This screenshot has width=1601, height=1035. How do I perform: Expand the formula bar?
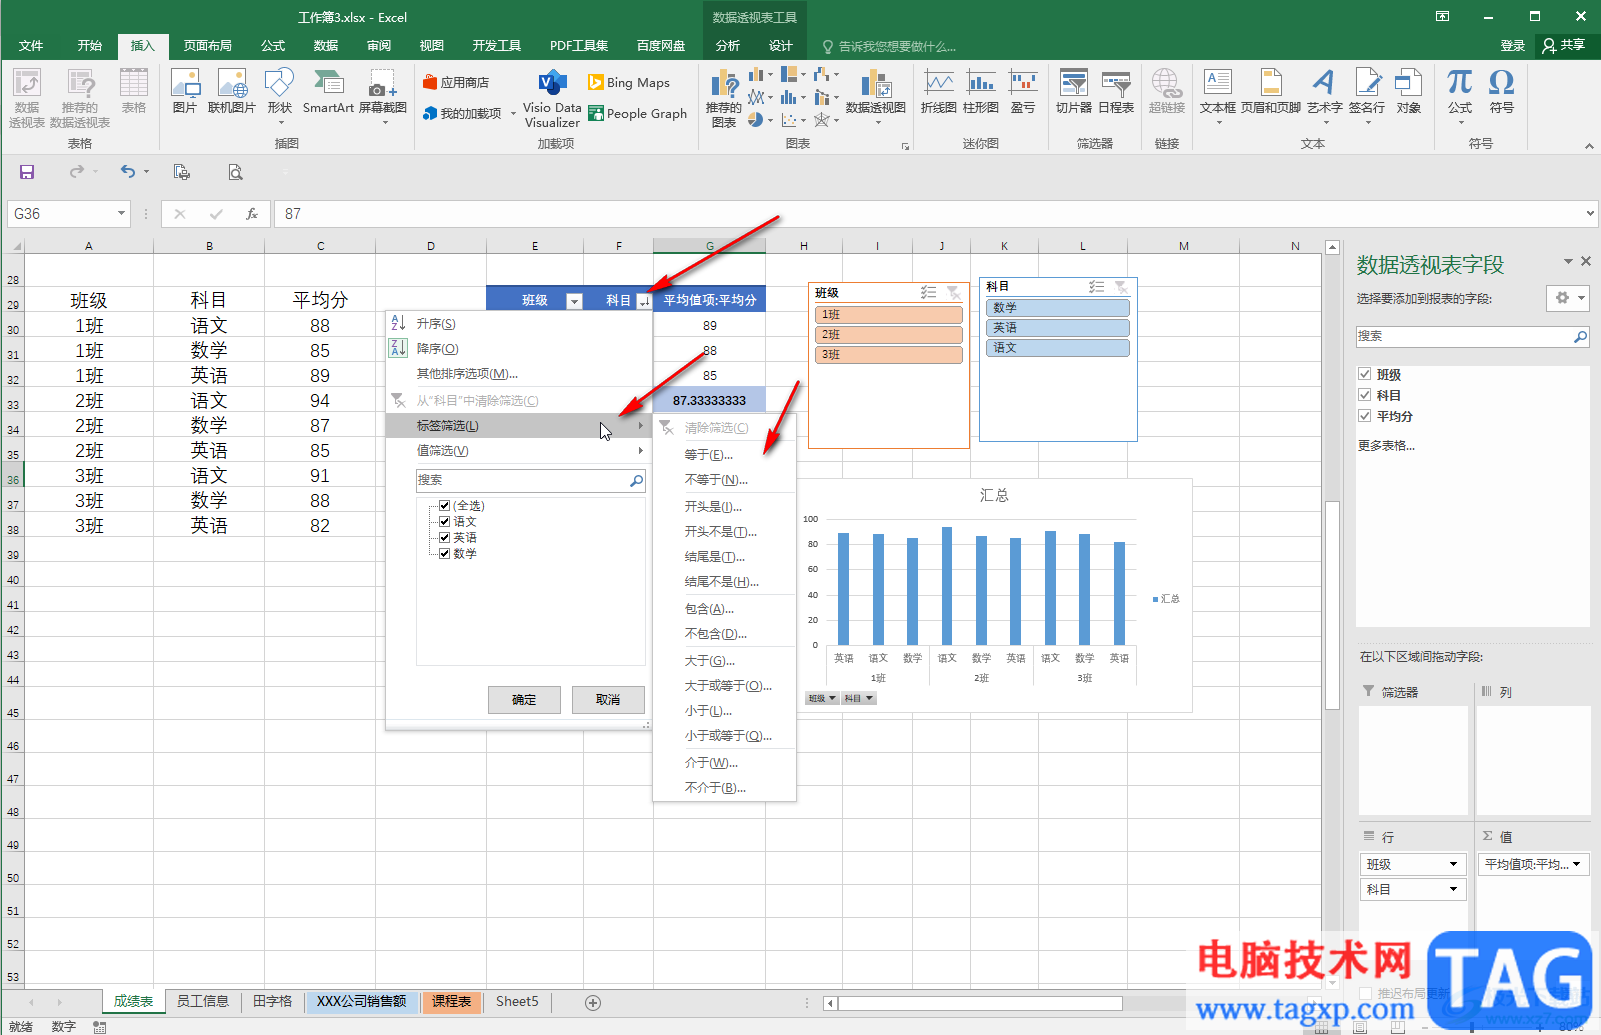[1590, 213]
